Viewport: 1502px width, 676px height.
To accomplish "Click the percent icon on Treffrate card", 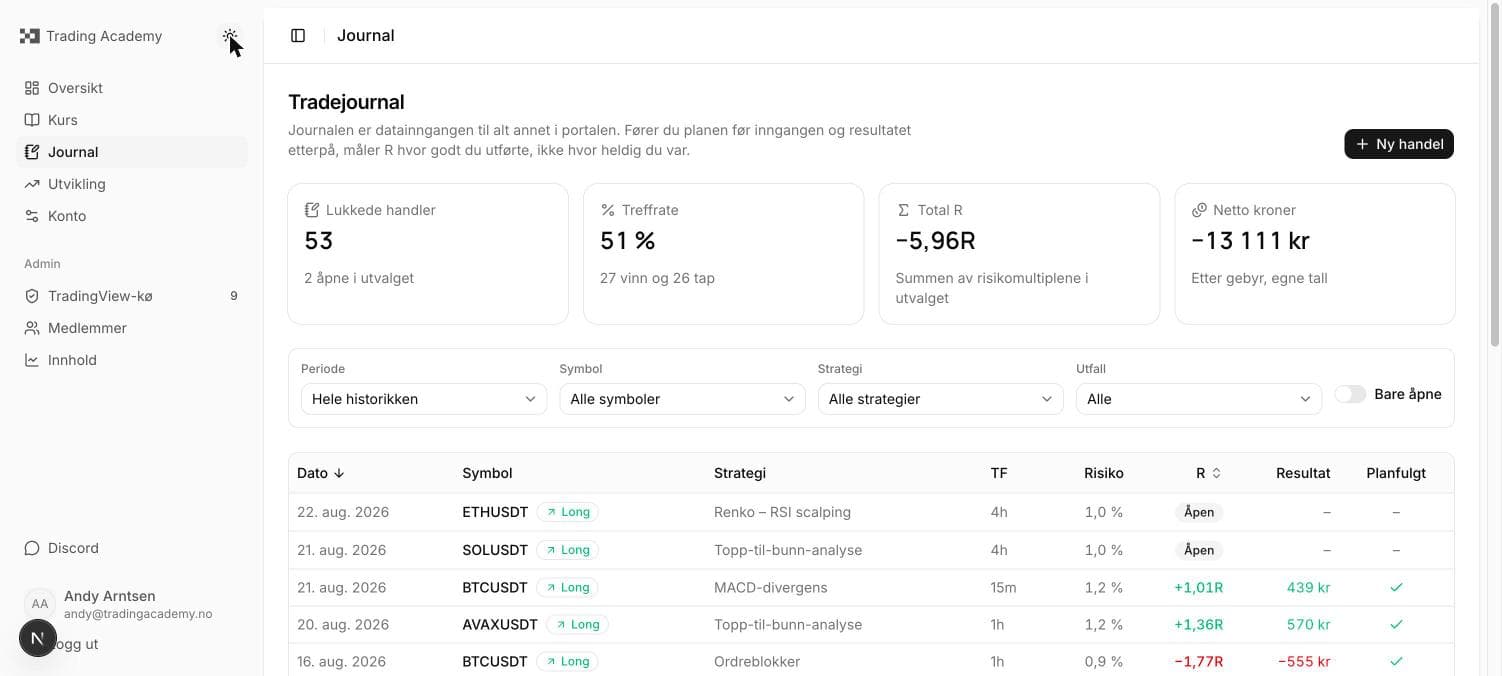I will (607, 210).
